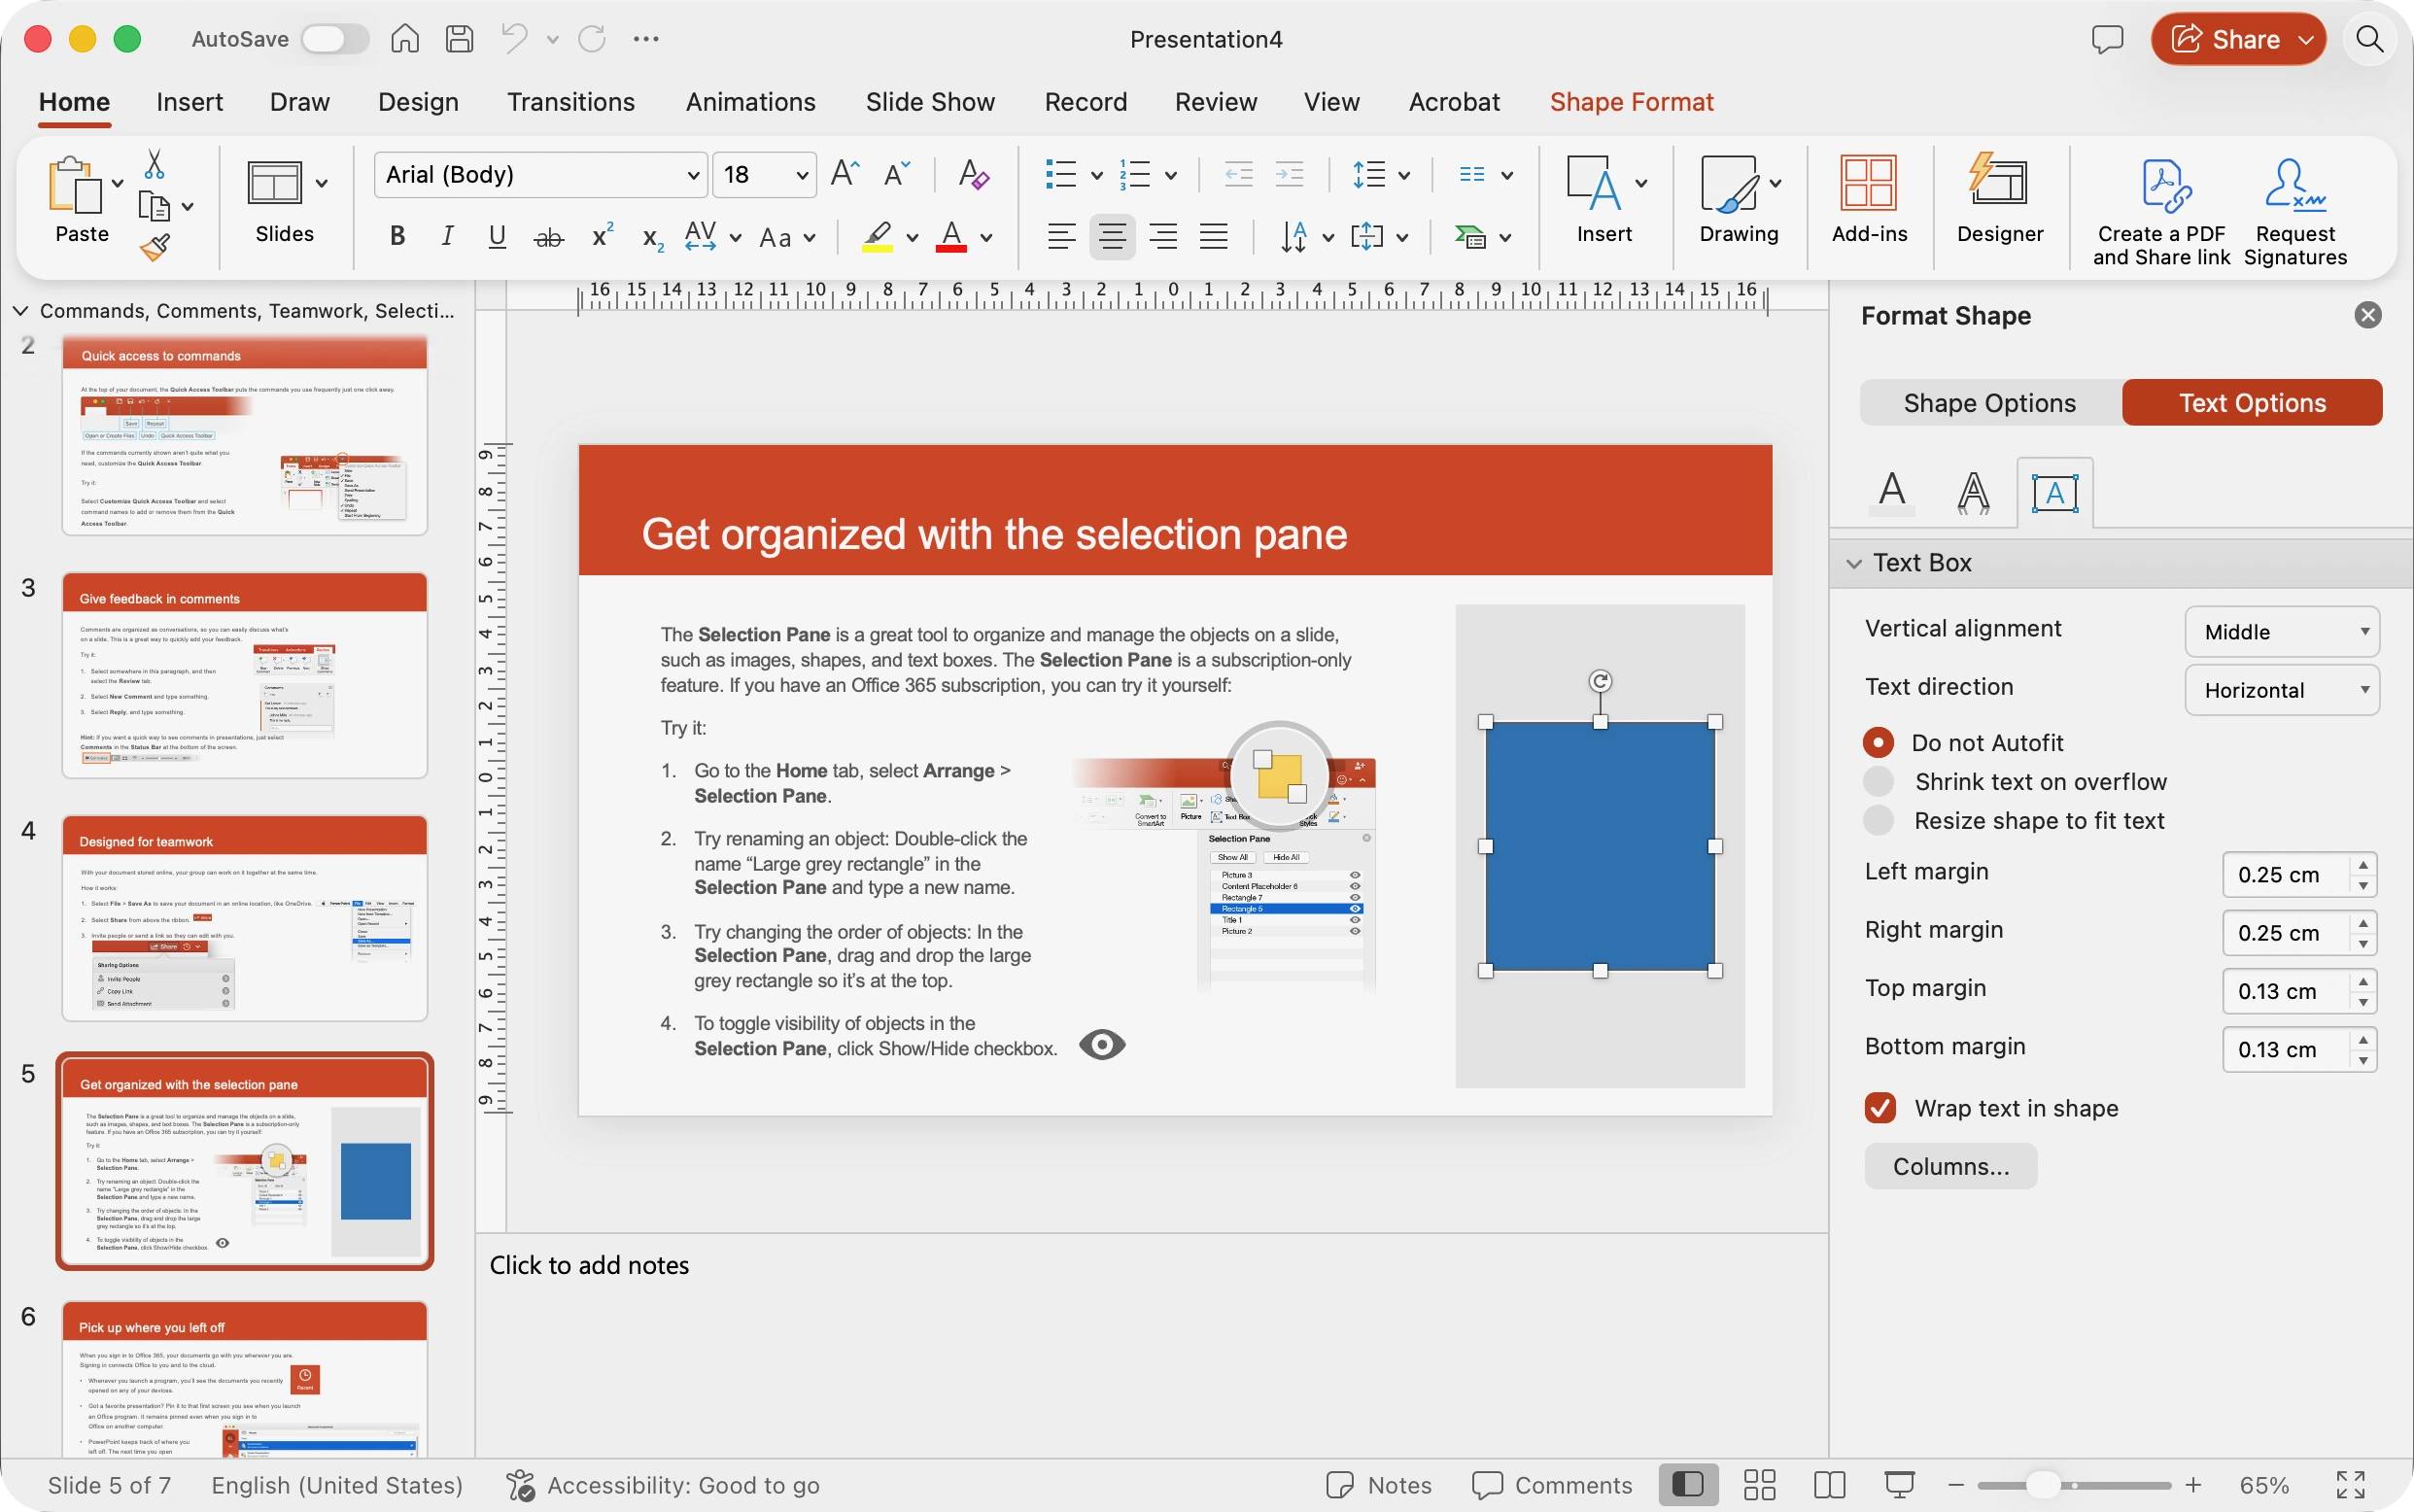Click the Save icon in title bar
The width and height of the screenshot is (2414, 1512).
click(x=459, y=39)
